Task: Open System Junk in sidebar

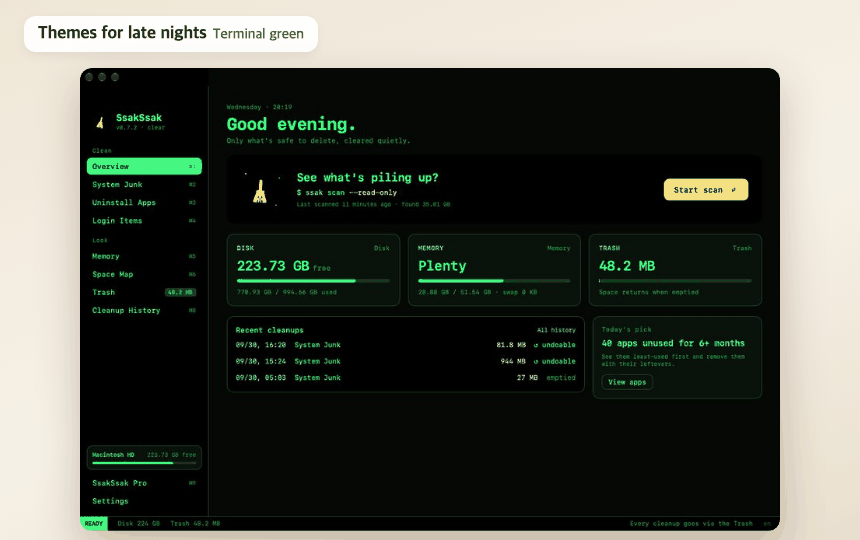Action: click(x=144, y=184)
